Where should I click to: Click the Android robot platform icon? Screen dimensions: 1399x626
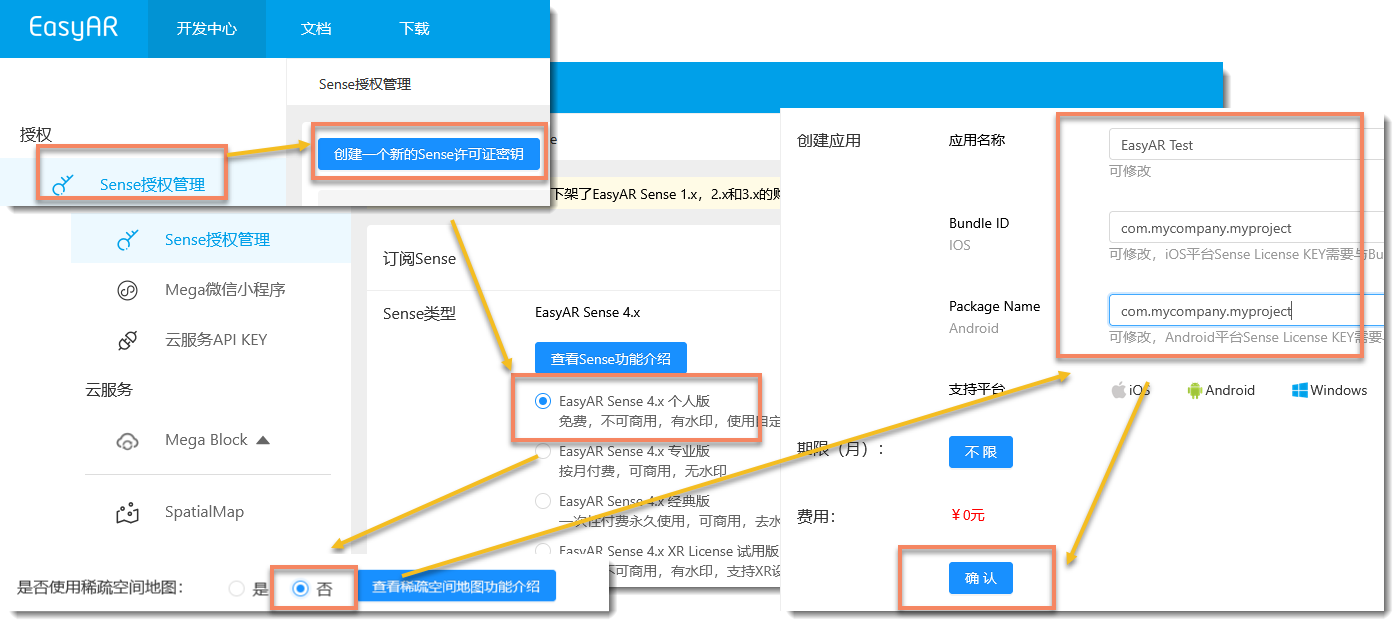pos(1194,391)
